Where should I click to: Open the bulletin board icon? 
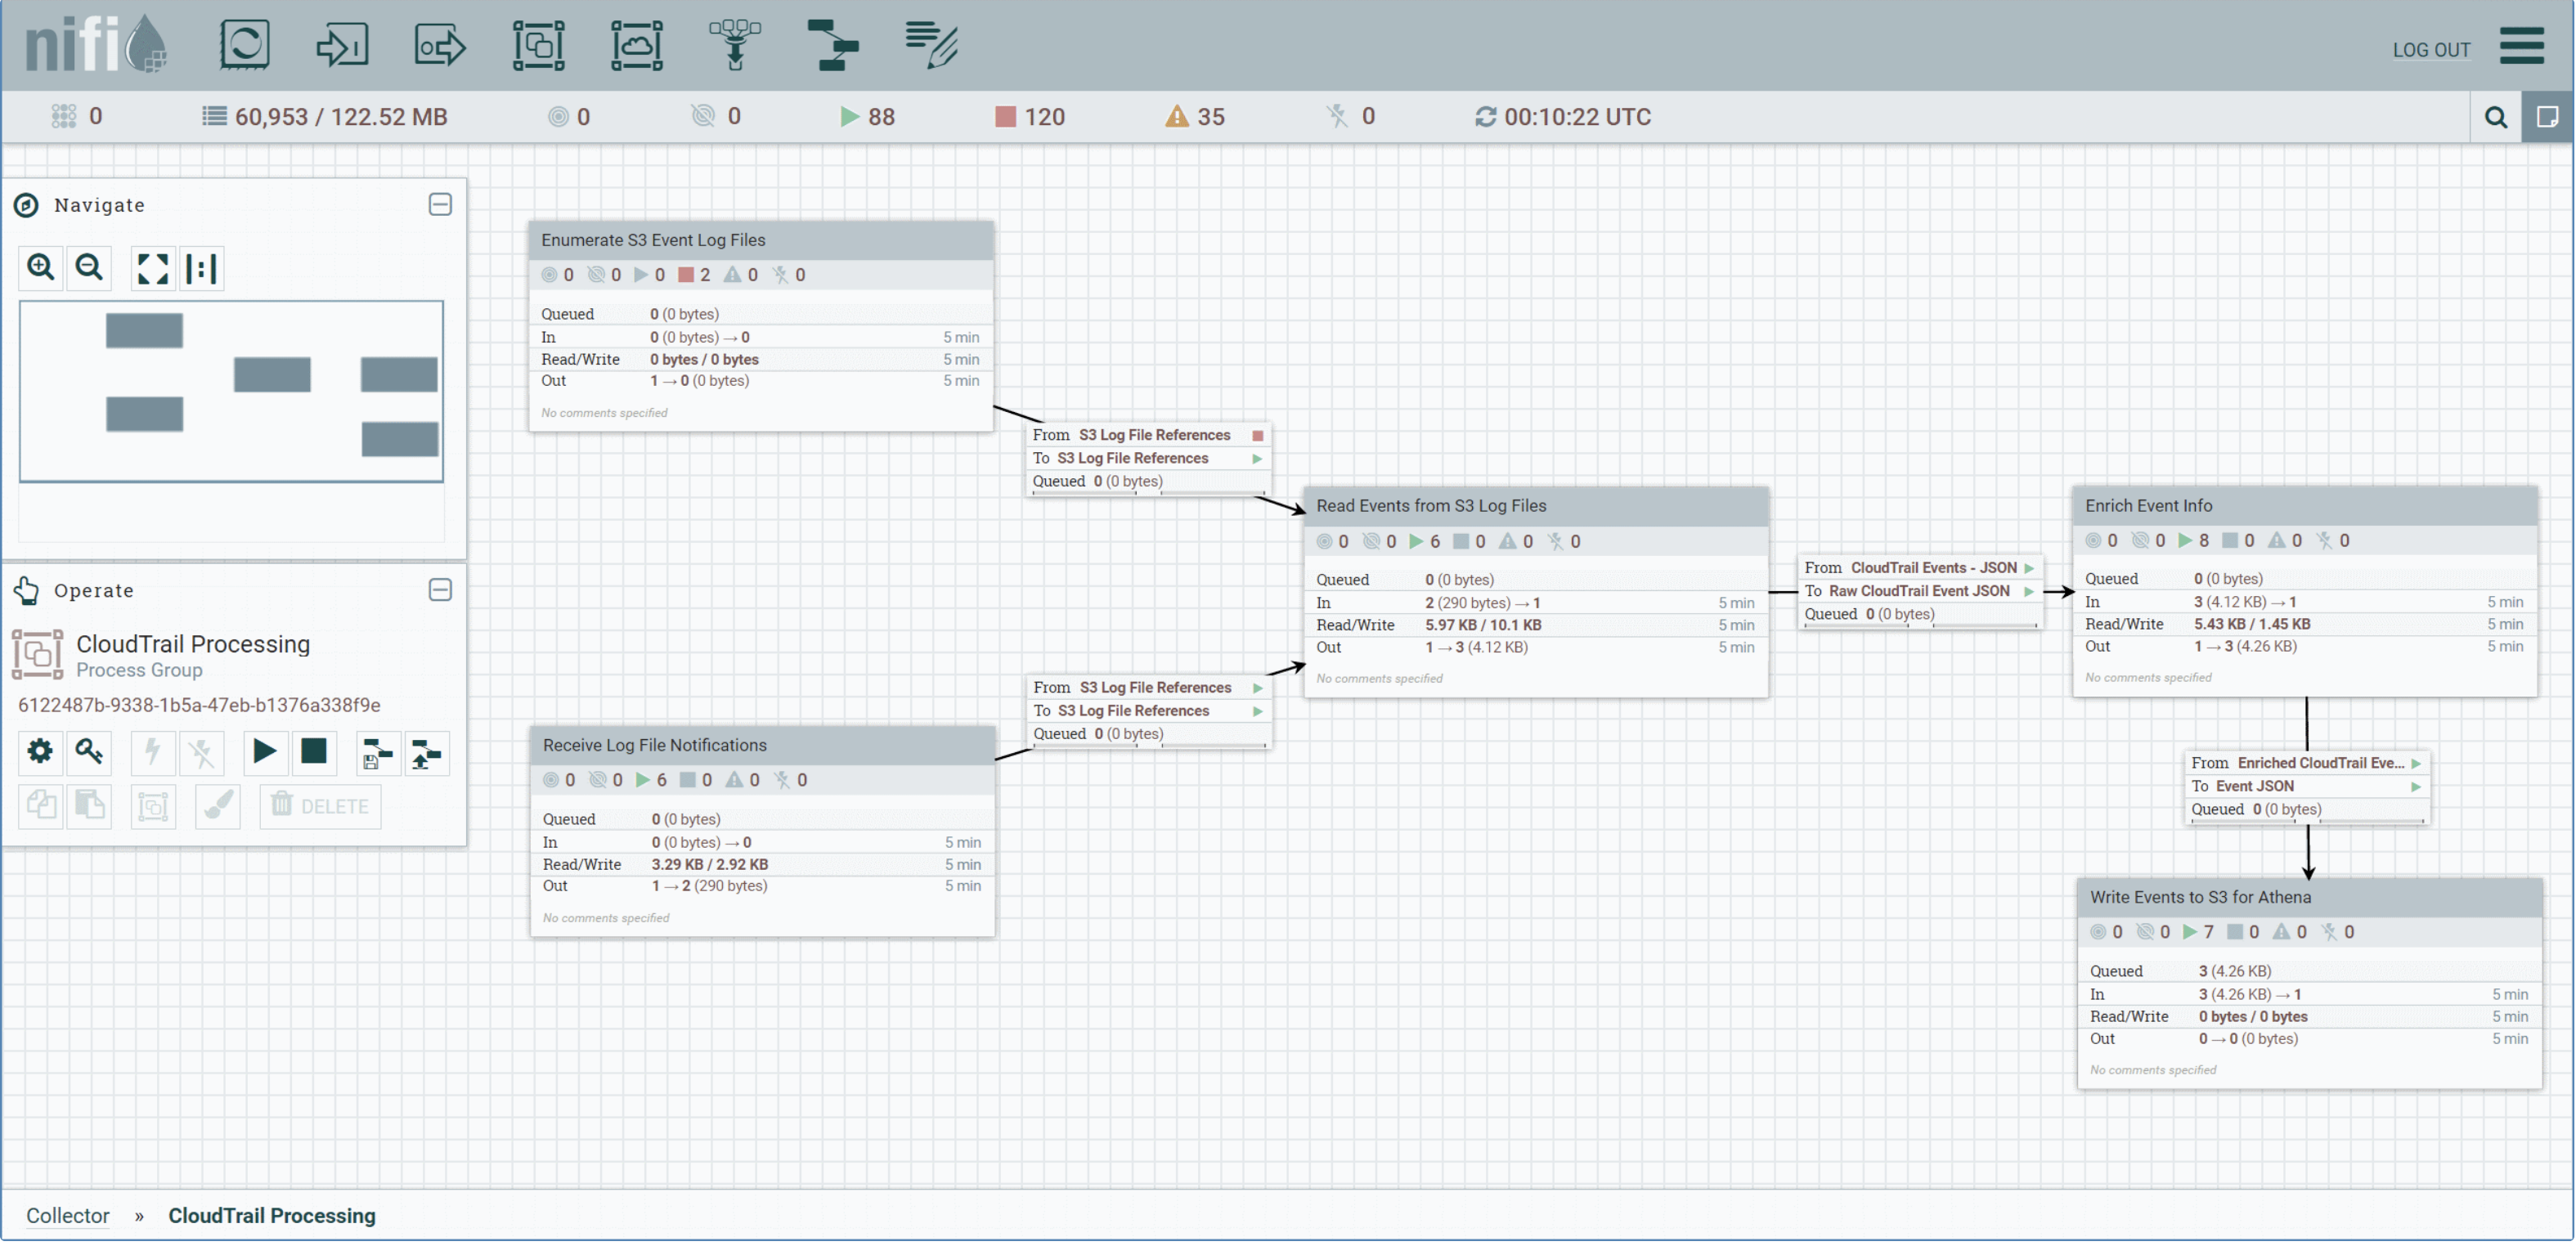2547,117
